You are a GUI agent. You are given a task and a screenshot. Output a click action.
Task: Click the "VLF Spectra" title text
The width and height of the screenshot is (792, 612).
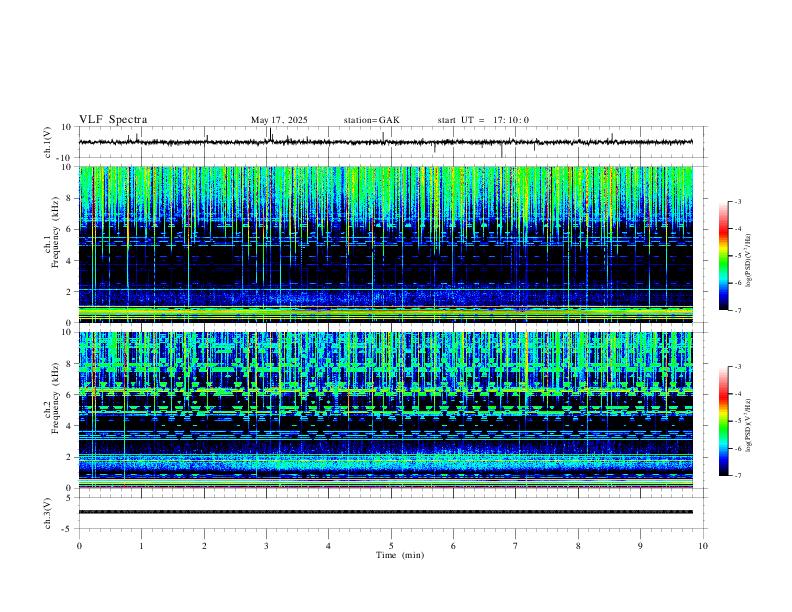[113, 120]
